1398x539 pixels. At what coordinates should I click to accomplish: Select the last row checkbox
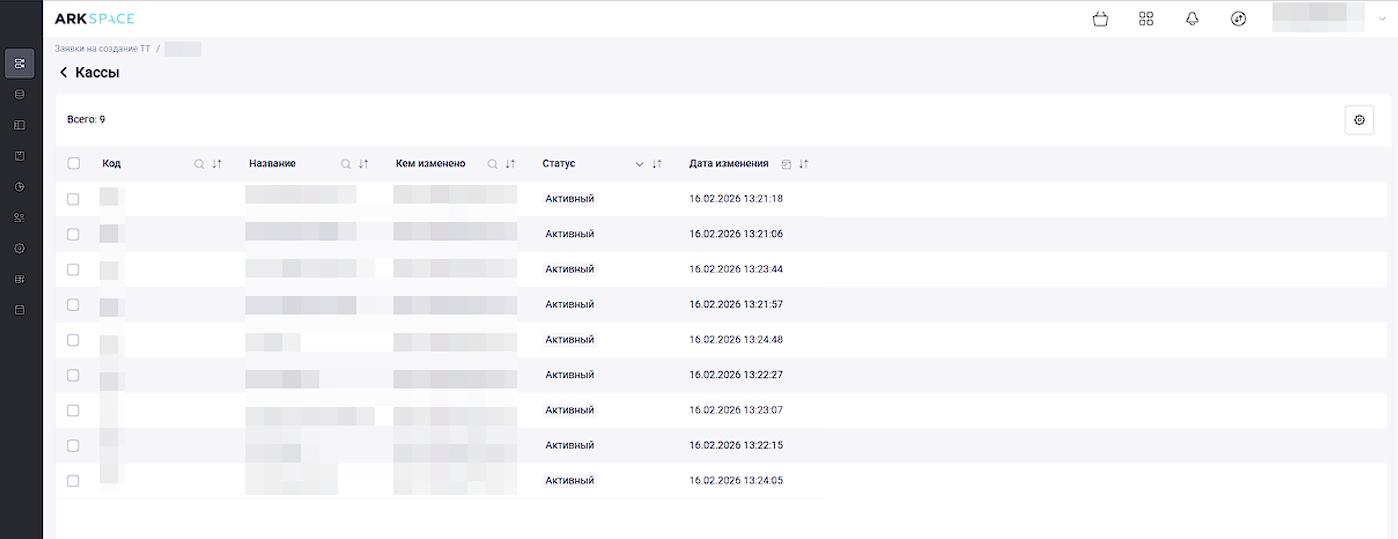(73, 481)
